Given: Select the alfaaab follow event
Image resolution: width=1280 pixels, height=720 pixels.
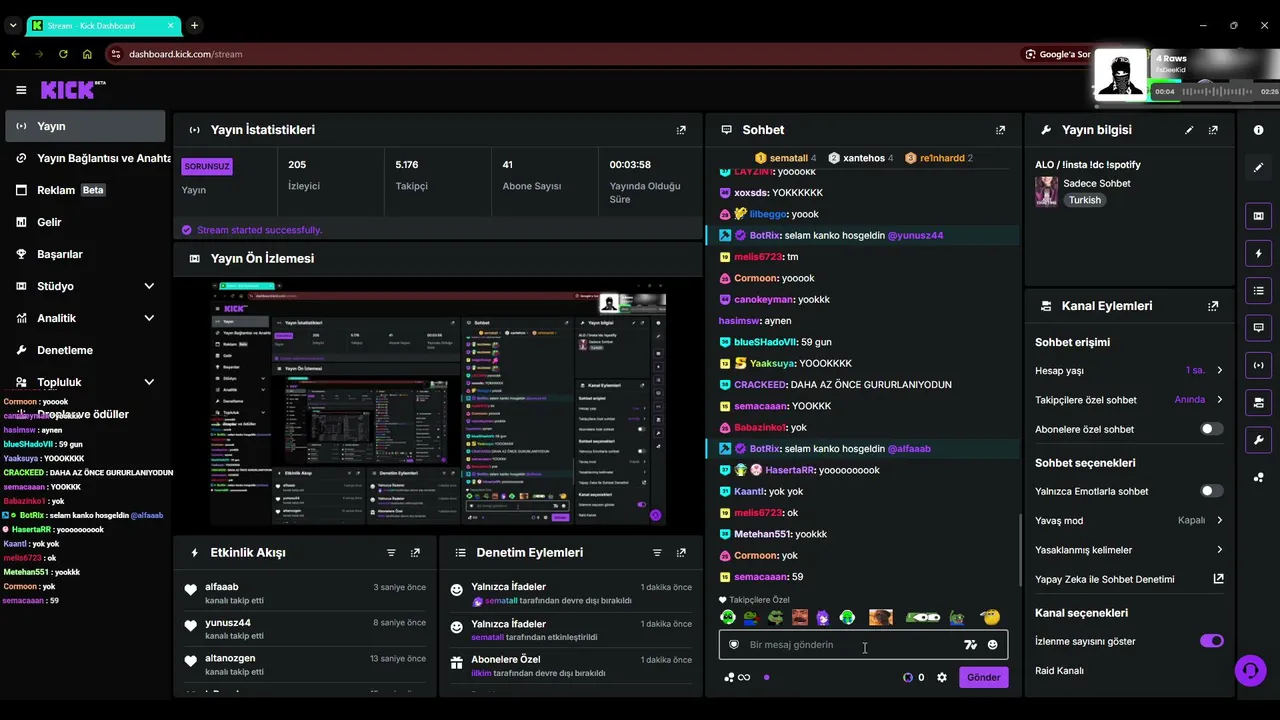Looking at the screenshot, I should coord(305,593).
